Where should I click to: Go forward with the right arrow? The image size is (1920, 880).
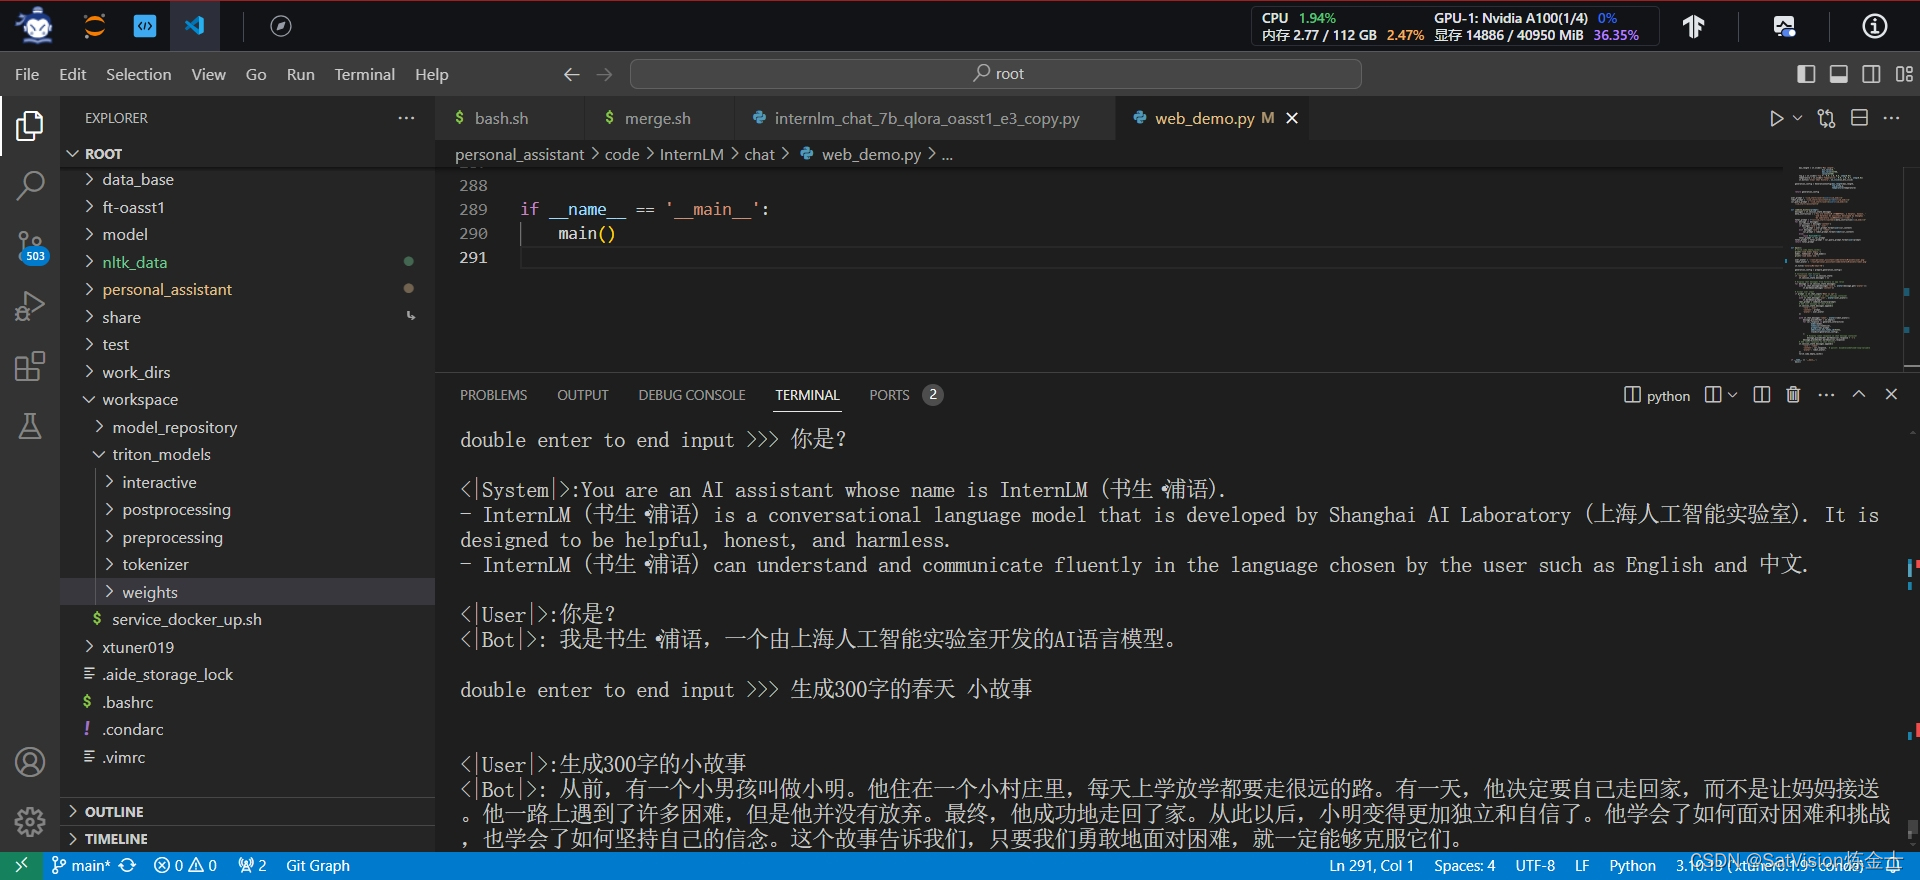[x=604, y=74]
